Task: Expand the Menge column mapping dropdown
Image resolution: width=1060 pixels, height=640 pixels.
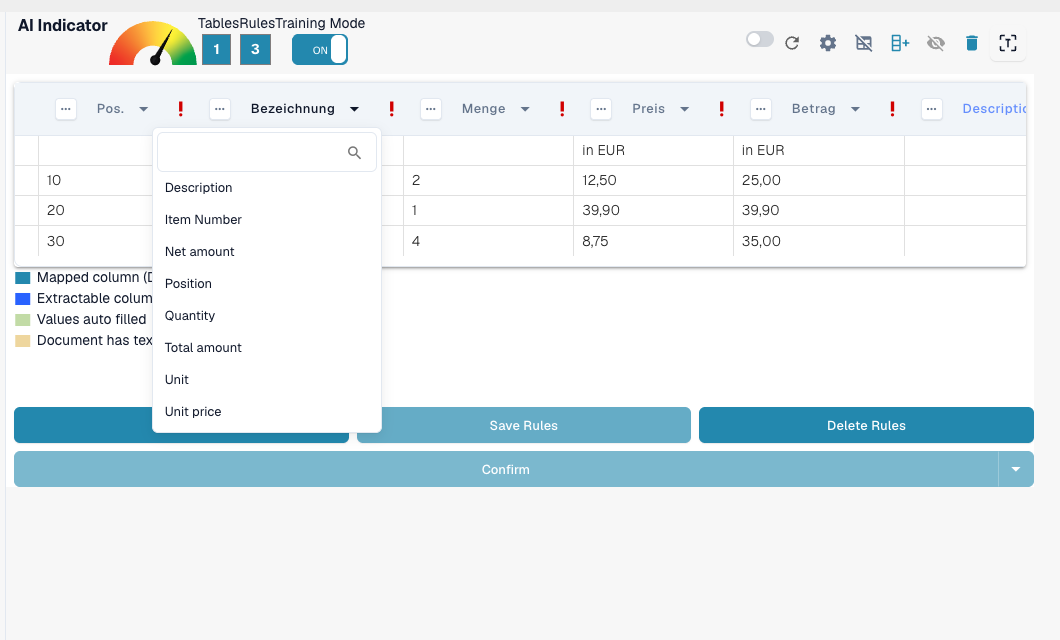Action: click(525, 109)
